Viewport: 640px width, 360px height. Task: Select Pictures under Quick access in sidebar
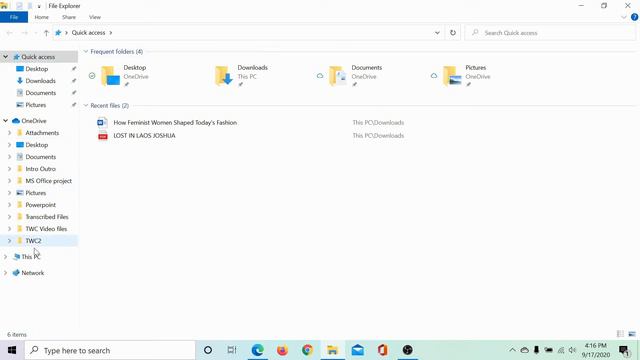point(36,105)
